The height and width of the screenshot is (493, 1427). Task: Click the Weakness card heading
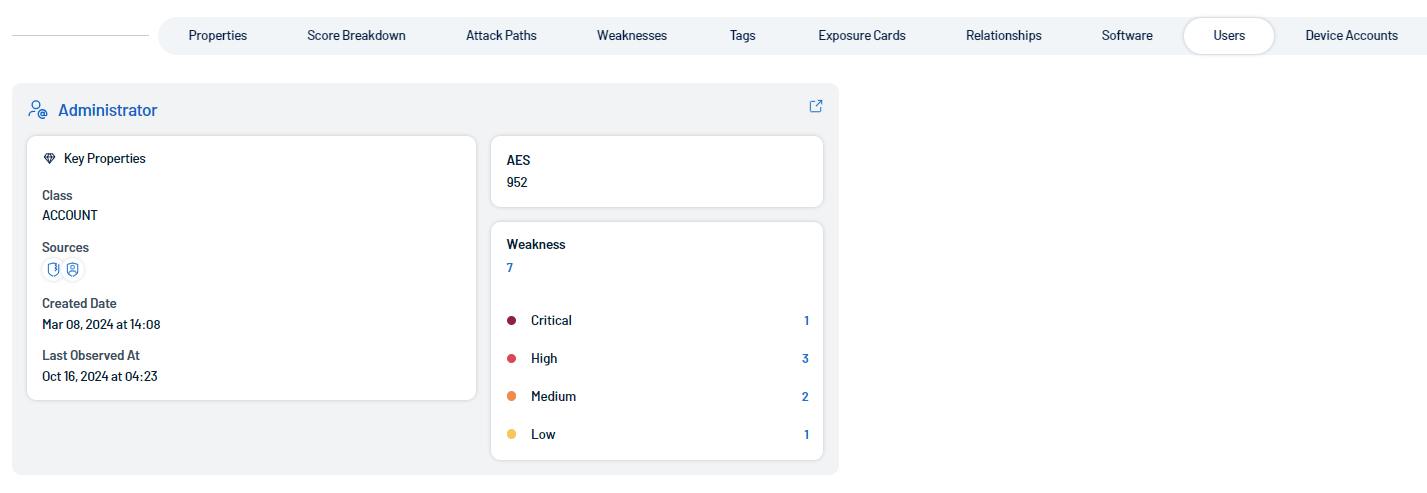click(536, 244)
